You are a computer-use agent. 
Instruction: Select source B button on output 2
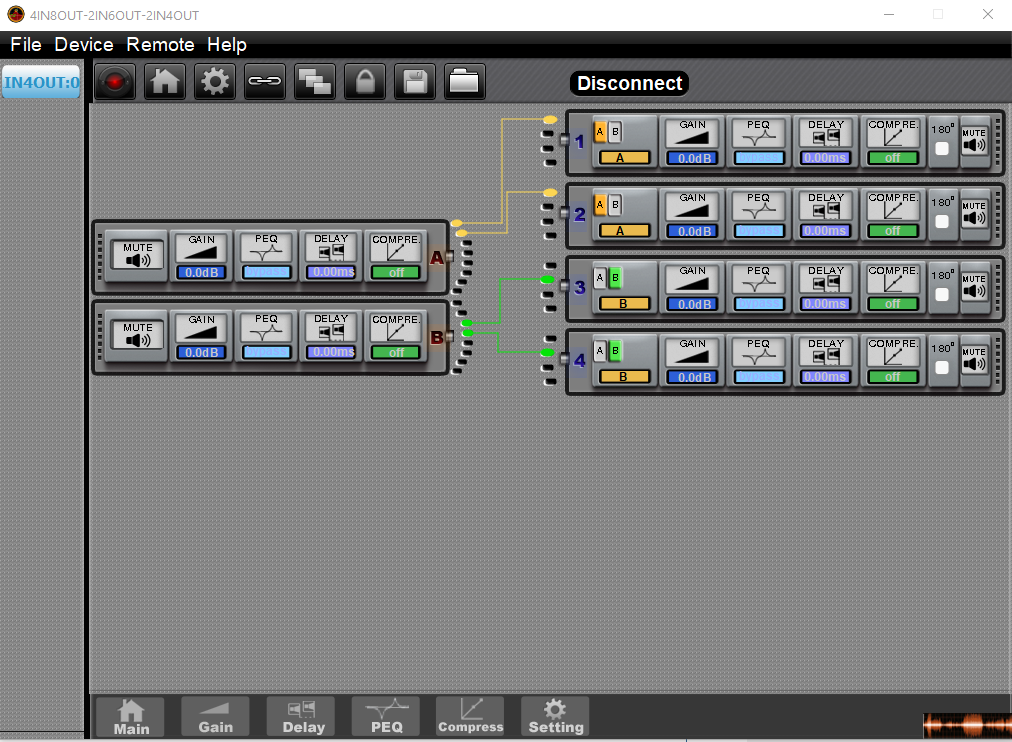tap(615, 205)
